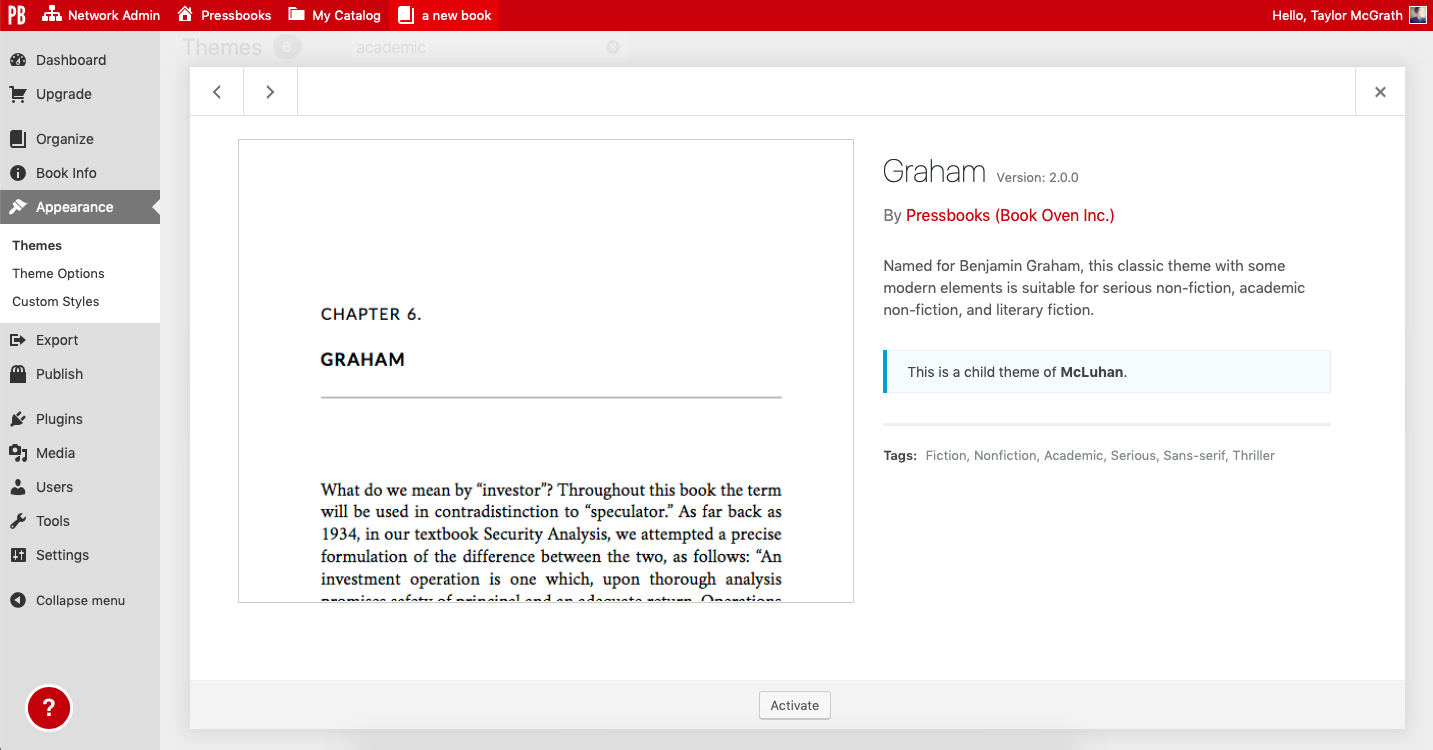Image resolution: width=1433 pixels, height=750 pixels.
Task: Open Network Admin in top bar
Action: coord(101,15)
